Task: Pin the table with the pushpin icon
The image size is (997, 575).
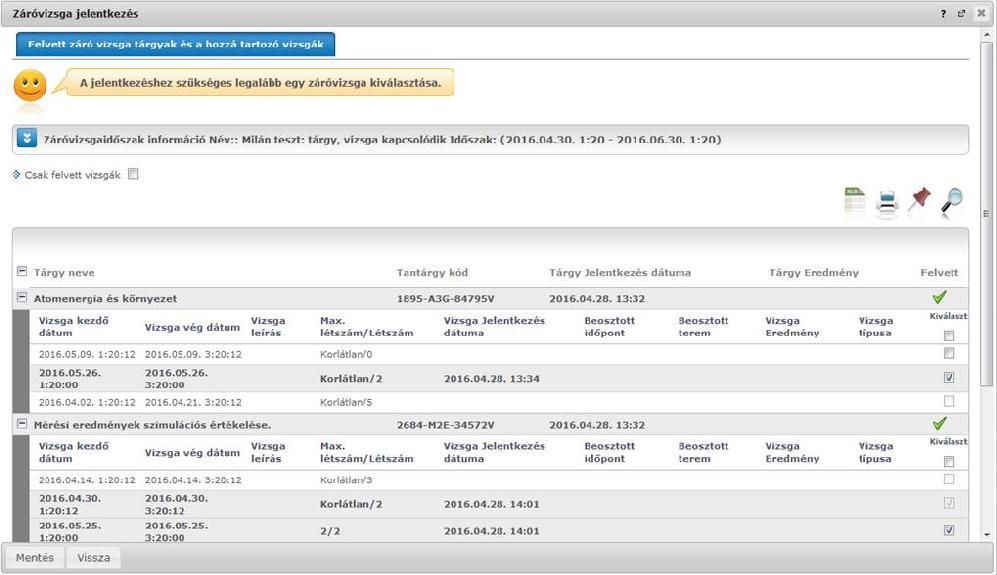Action: click(x=919, y=200)
